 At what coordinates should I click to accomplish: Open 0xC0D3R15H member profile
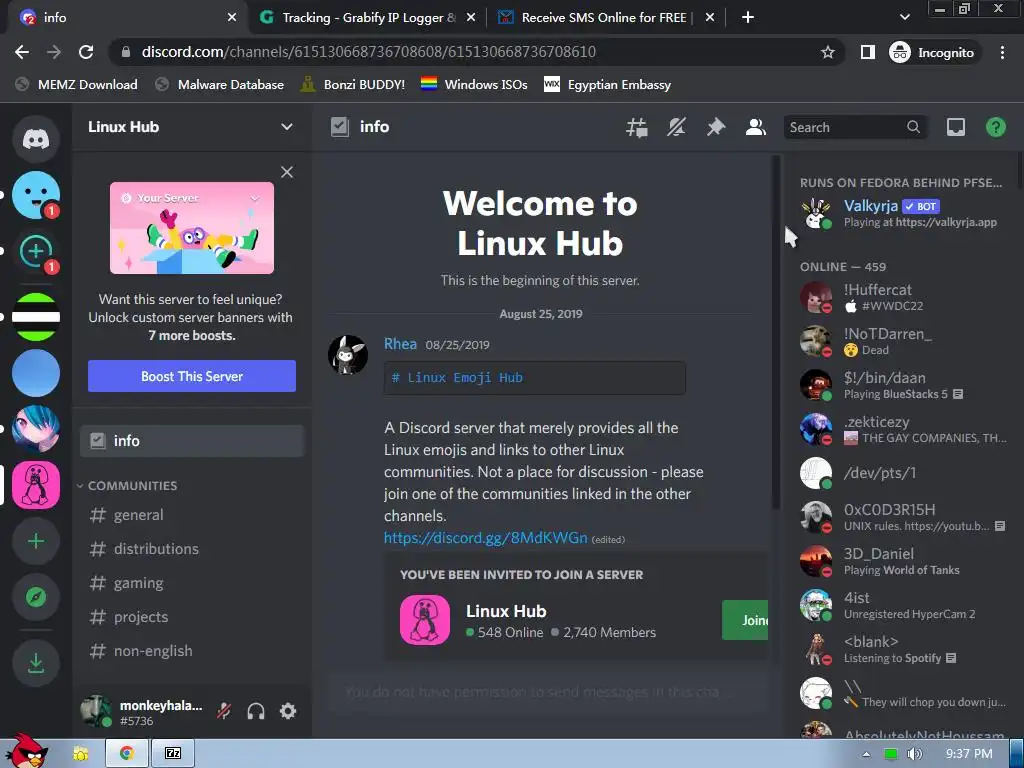click(x=903, y=517)
